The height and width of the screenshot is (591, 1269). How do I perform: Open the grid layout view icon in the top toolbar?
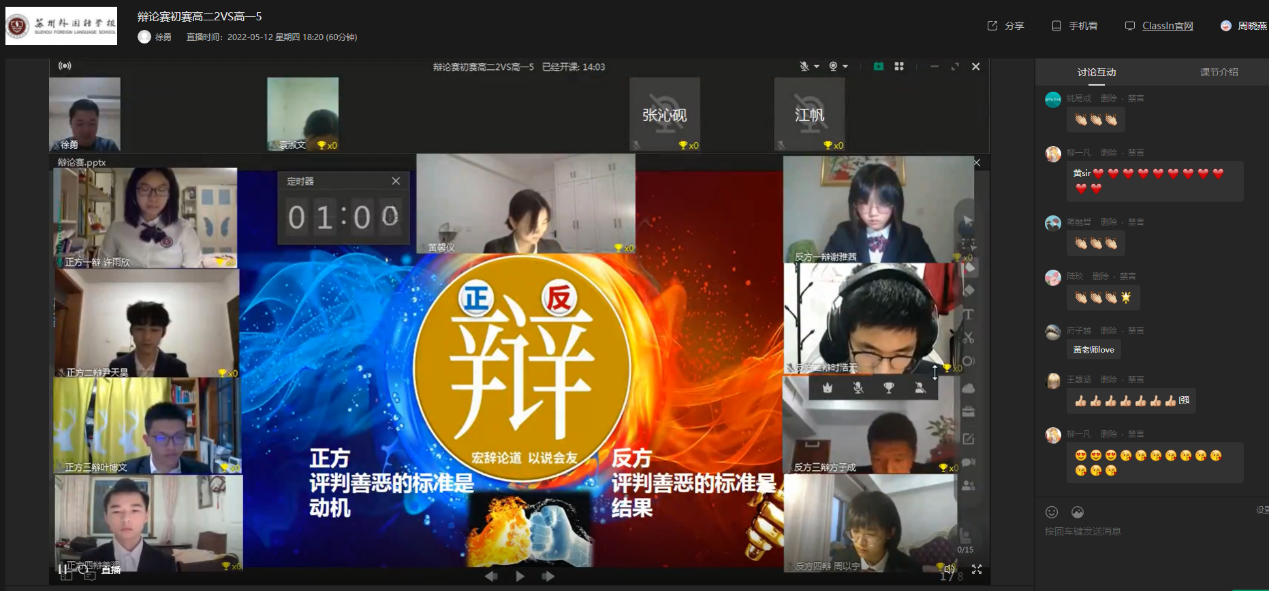click(x=900, y=66)
